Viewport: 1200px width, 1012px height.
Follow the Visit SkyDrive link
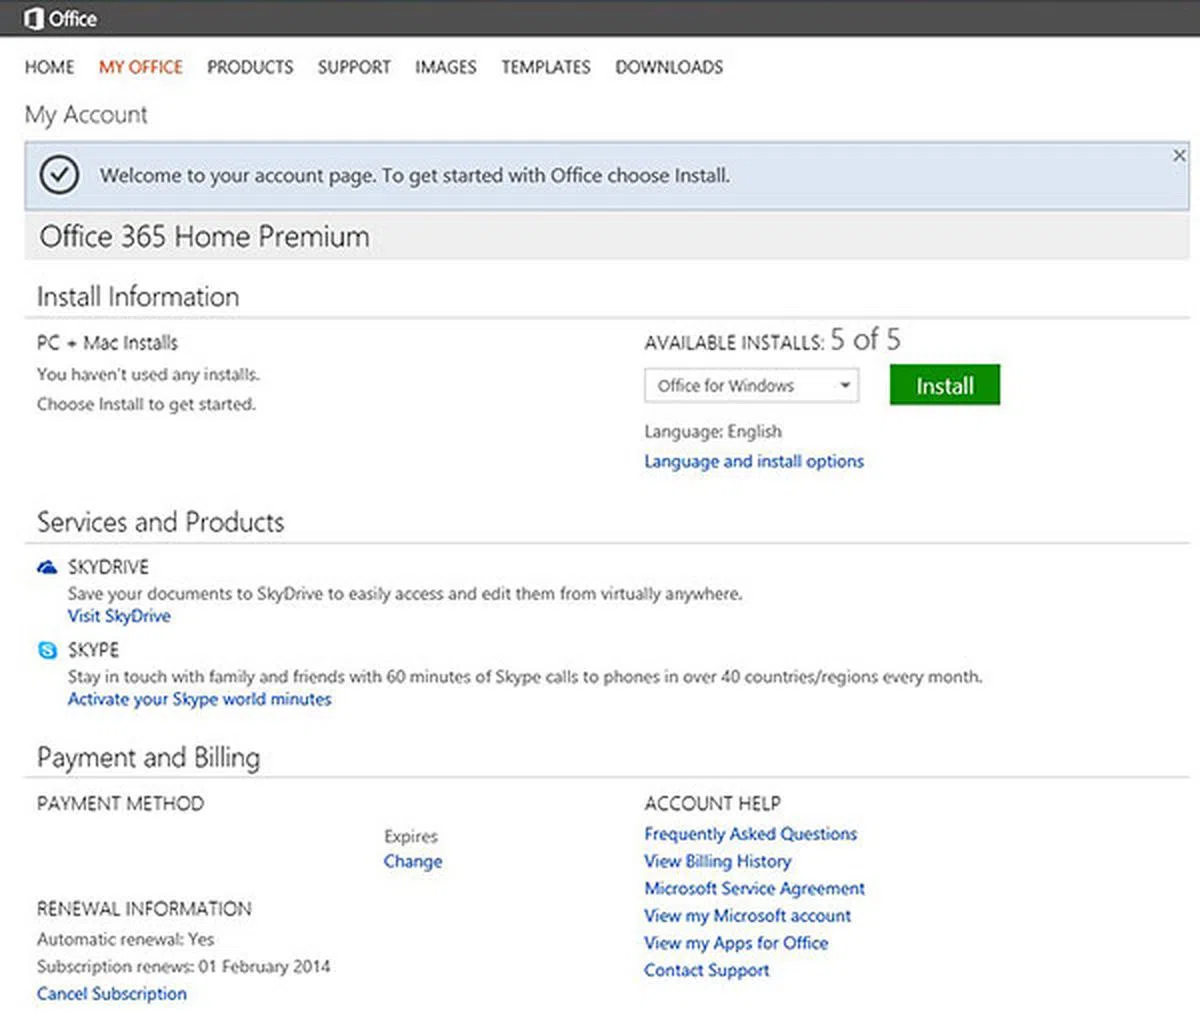[x=119, y=616]
